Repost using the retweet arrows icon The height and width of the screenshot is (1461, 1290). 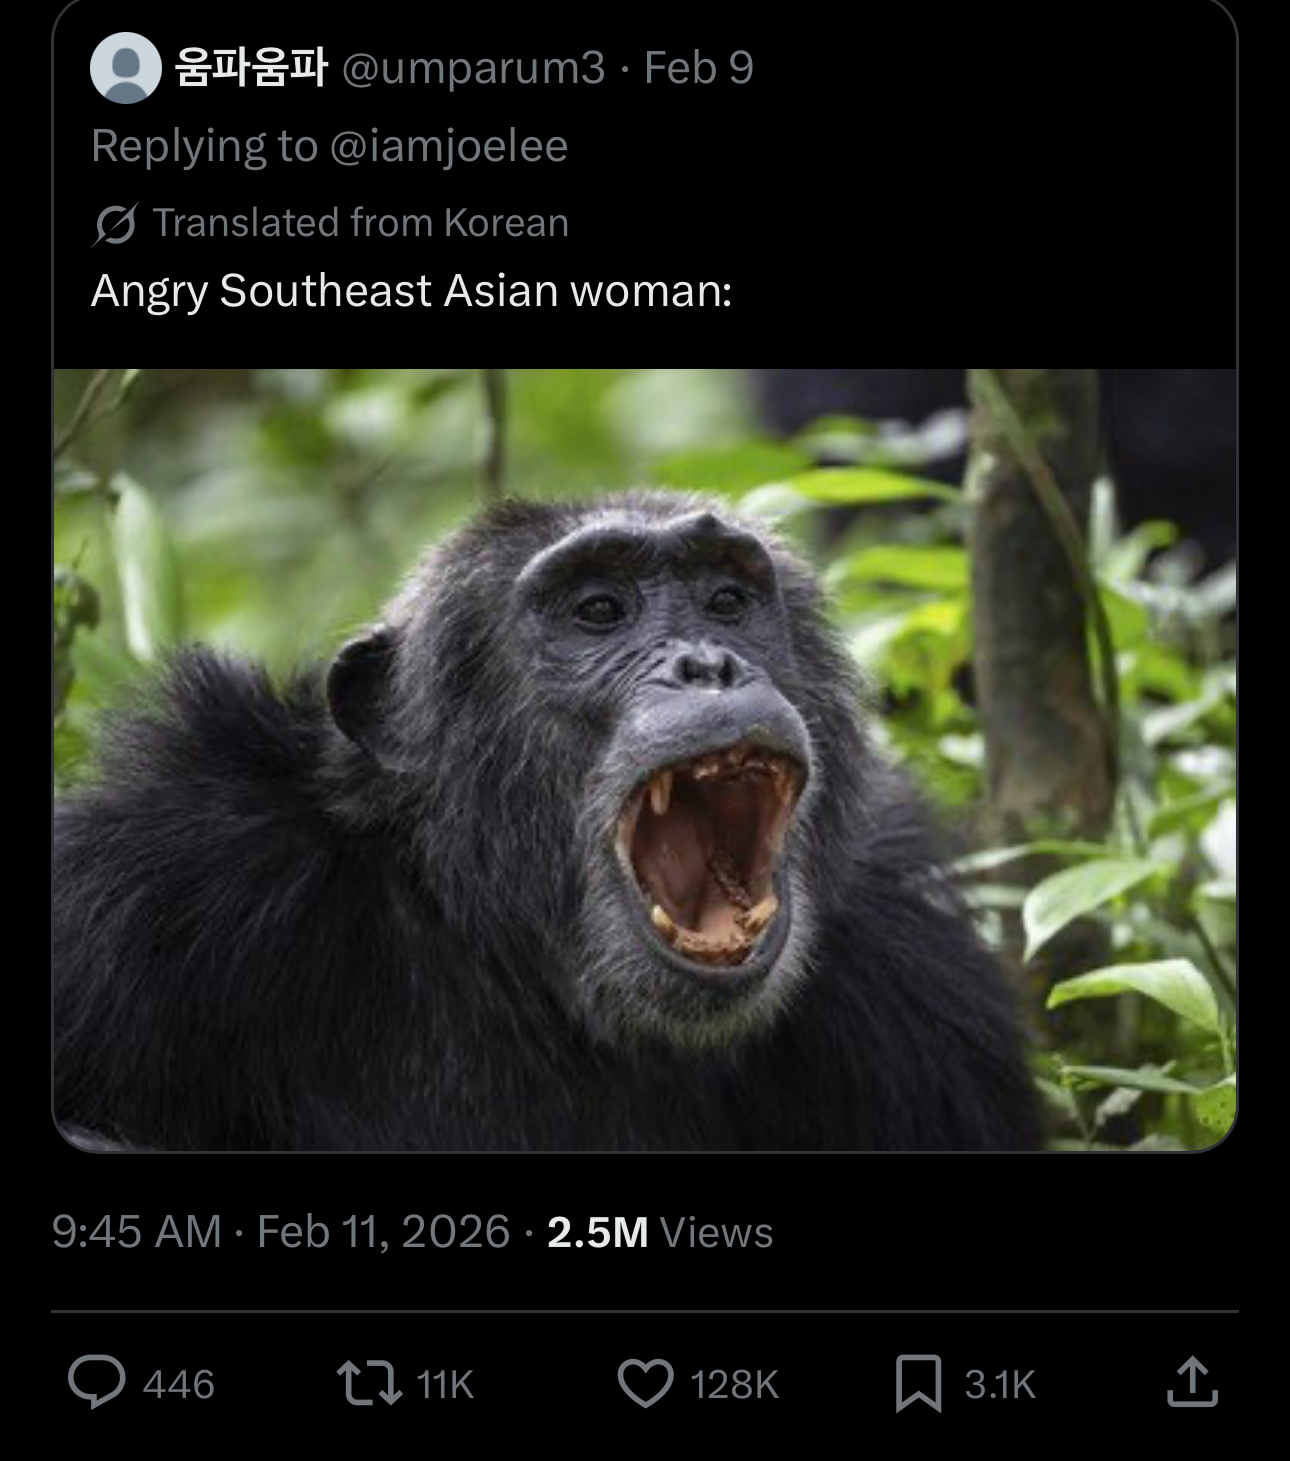click(x=368, y=1383)
